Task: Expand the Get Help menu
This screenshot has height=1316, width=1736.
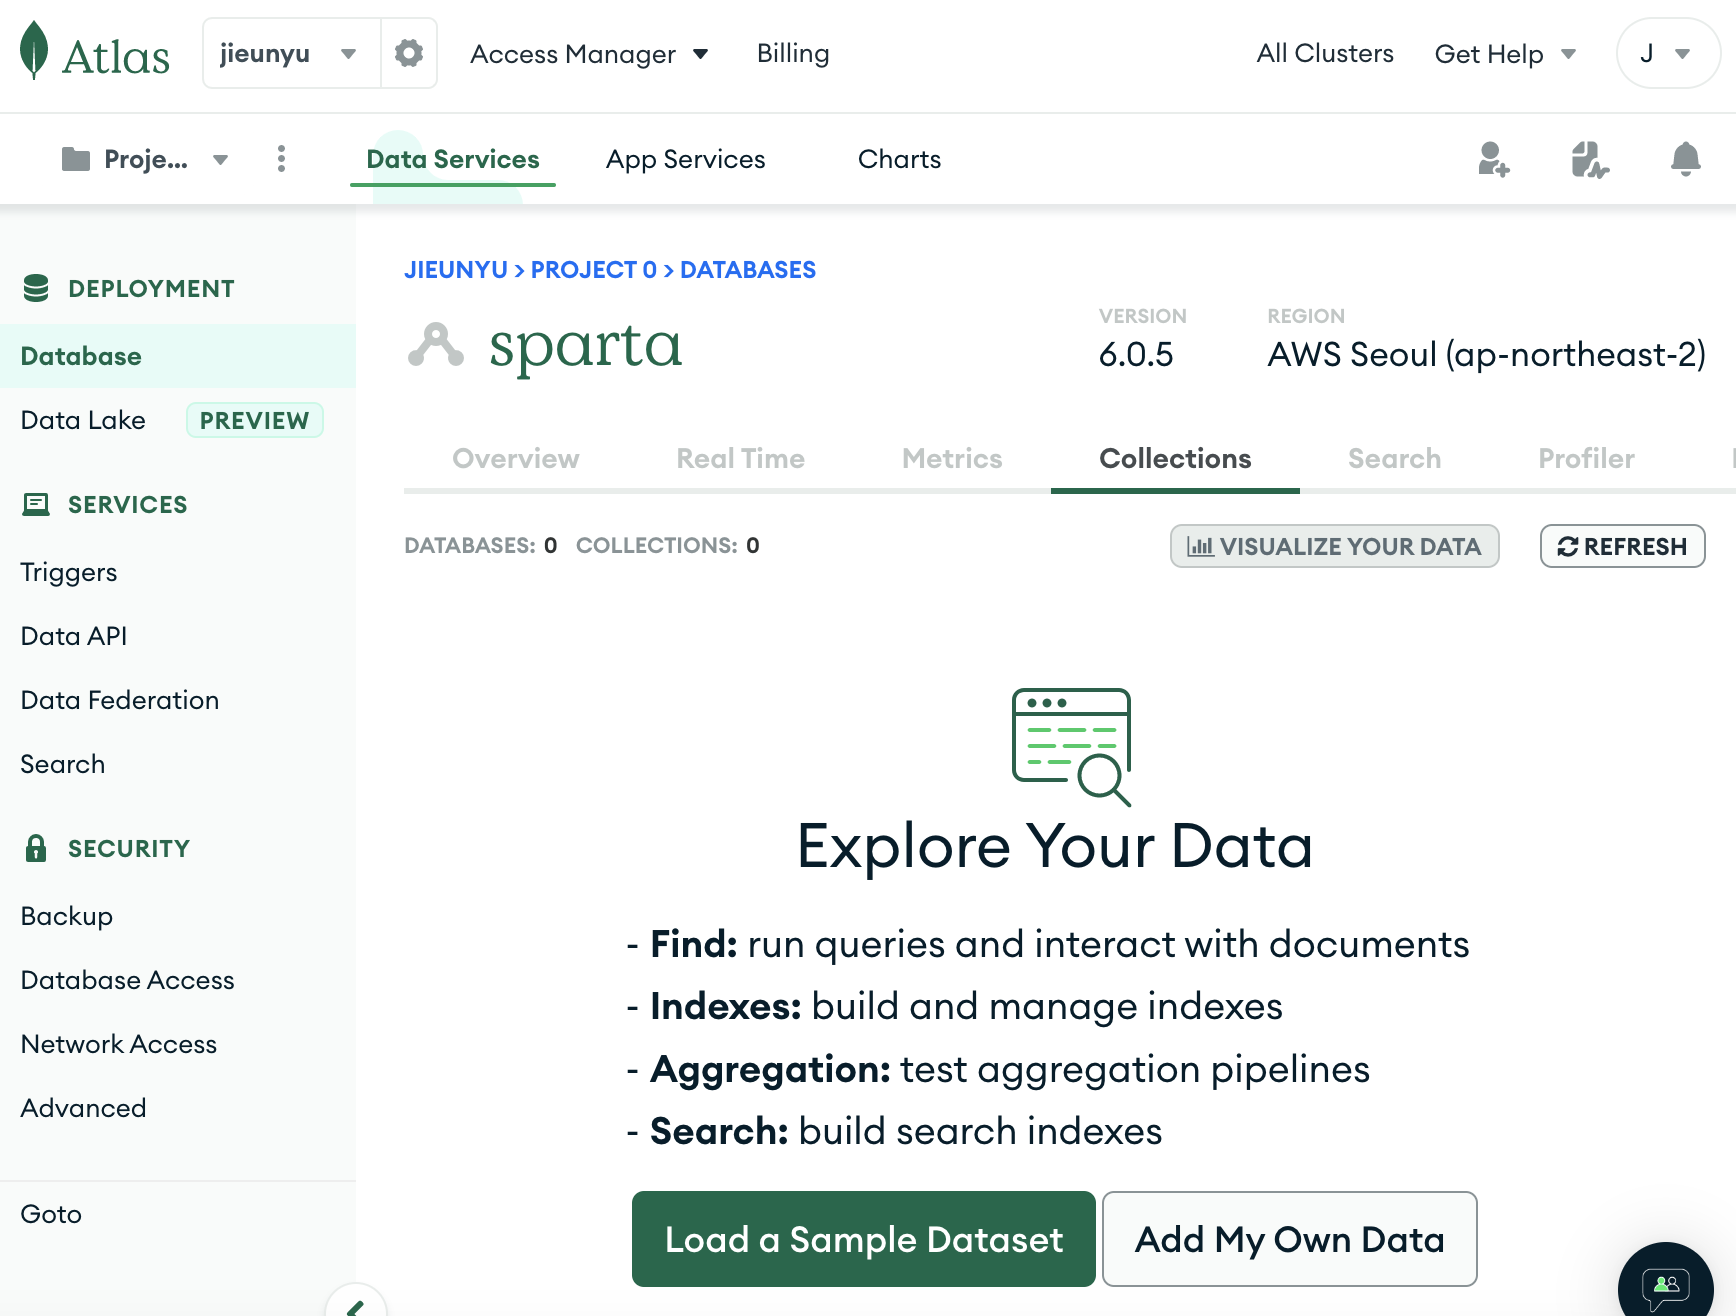Action: tap(1505, 54)
